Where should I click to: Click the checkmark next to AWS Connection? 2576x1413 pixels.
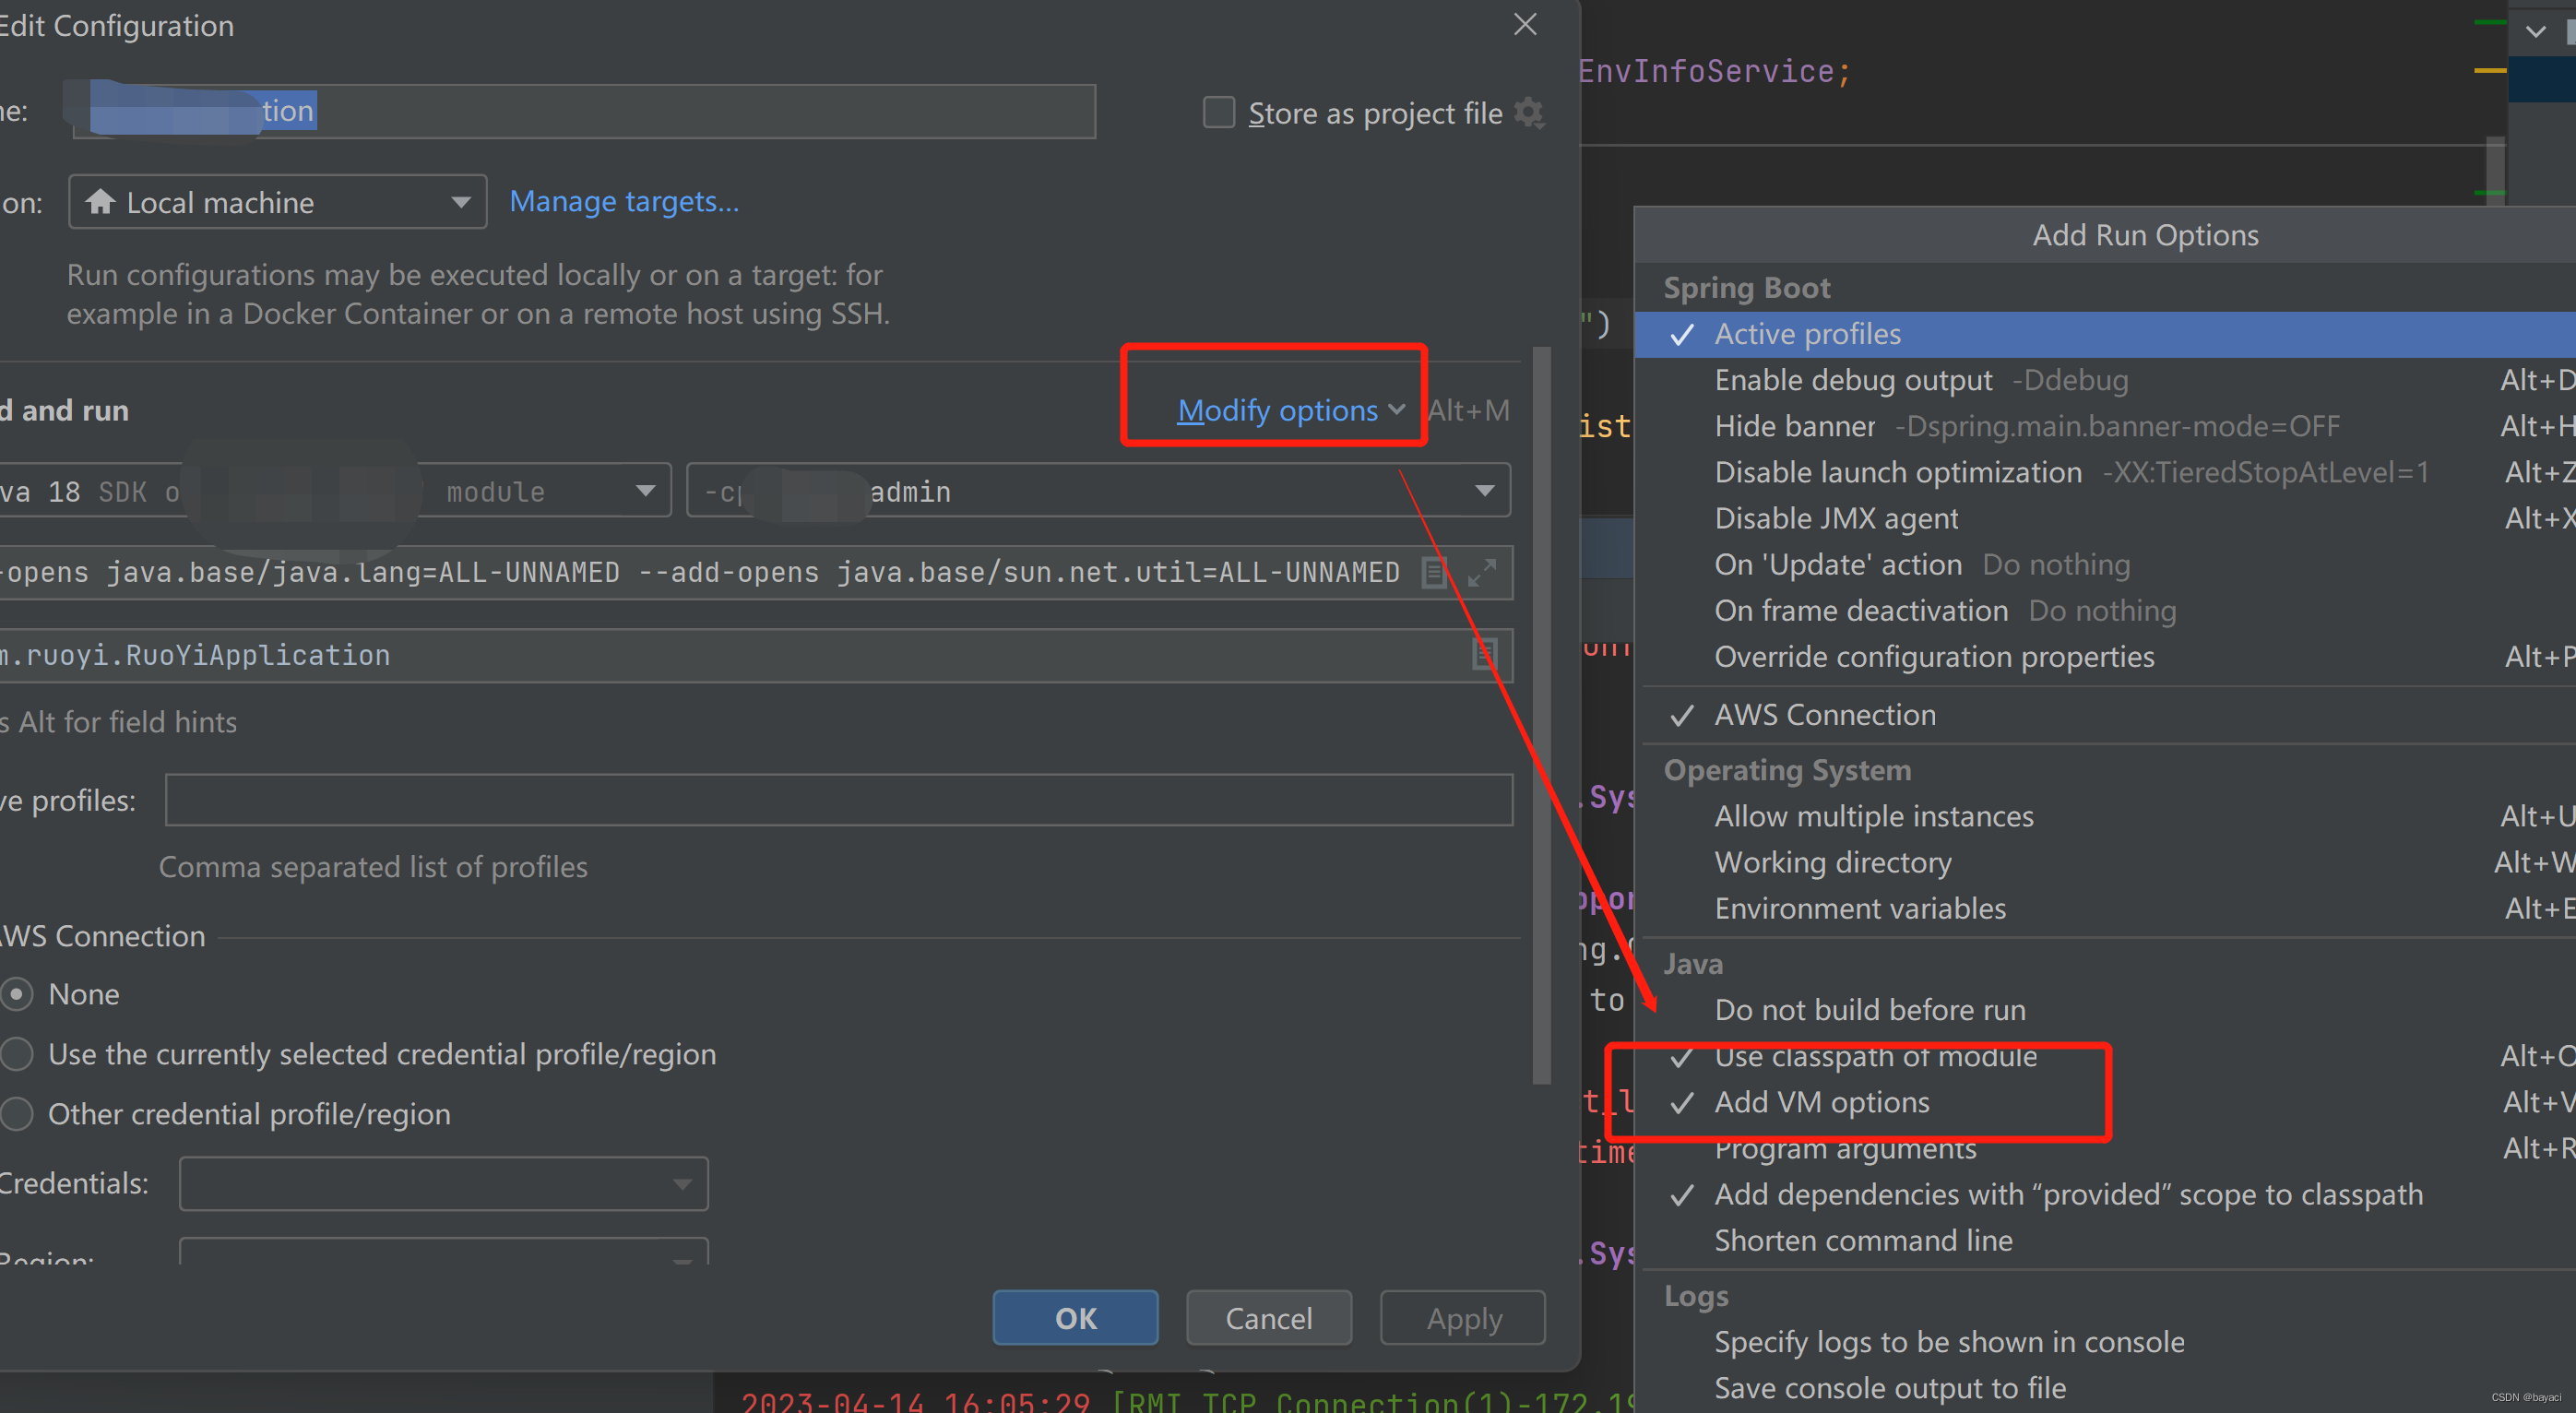pos(1682,716)
